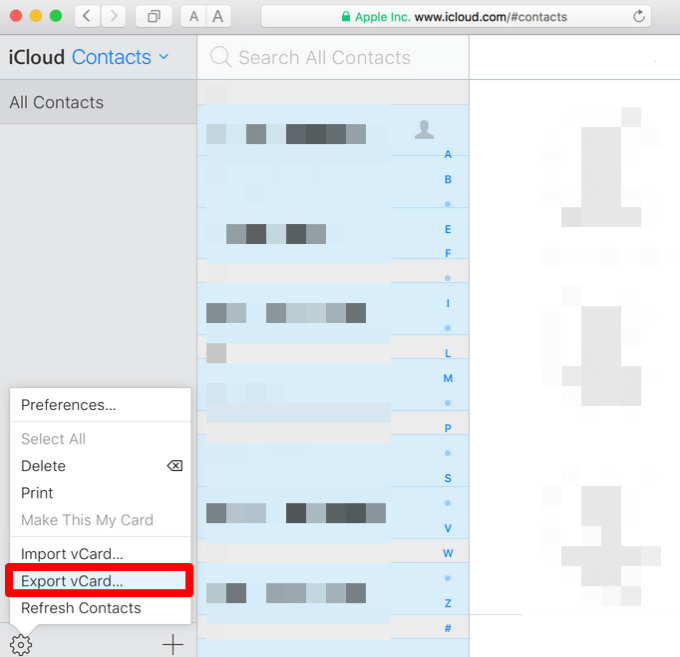
Task: Choose Print from the menu
Action: (100, 493)
